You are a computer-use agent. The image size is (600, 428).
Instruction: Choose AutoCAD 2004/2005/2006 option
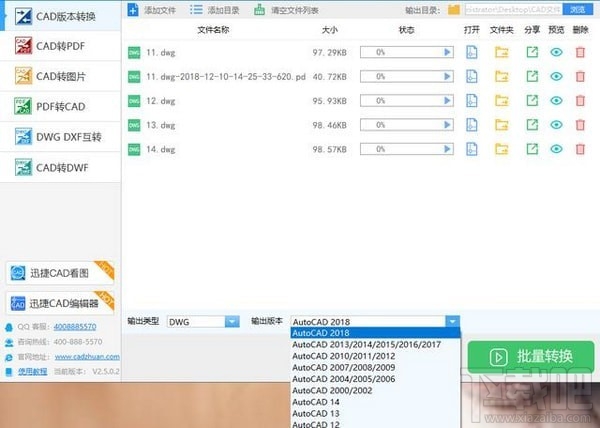(375, 379)
